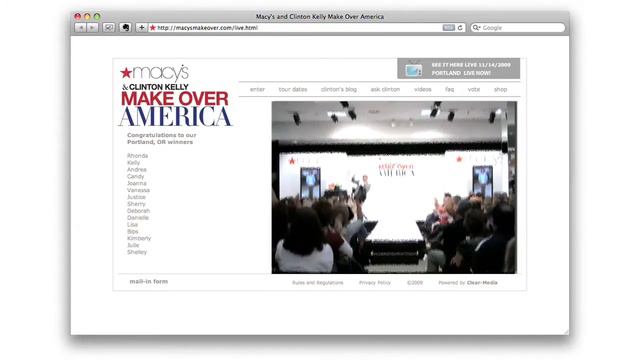Click the Evernote elephant toolbar icon
640x360 pixels.
click(x=125, y=28)
